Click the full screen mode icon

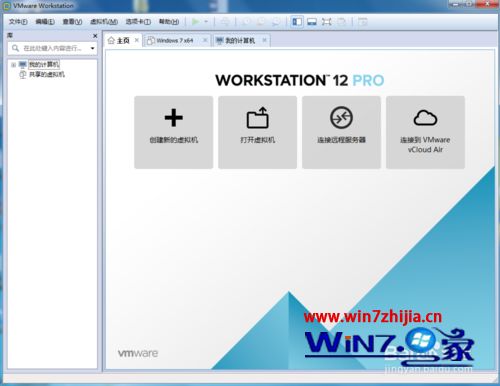327,22
